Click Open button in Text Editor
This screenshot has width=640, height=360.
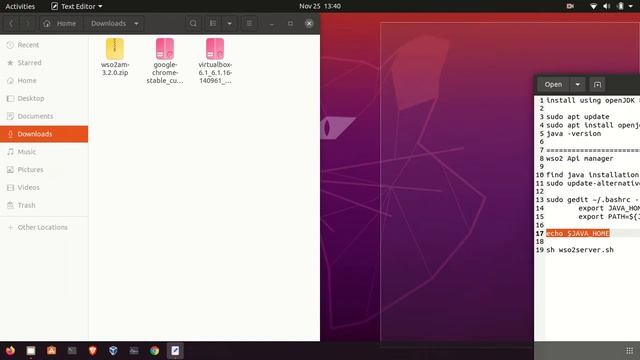pyautogui.click(x=553, y=84)
